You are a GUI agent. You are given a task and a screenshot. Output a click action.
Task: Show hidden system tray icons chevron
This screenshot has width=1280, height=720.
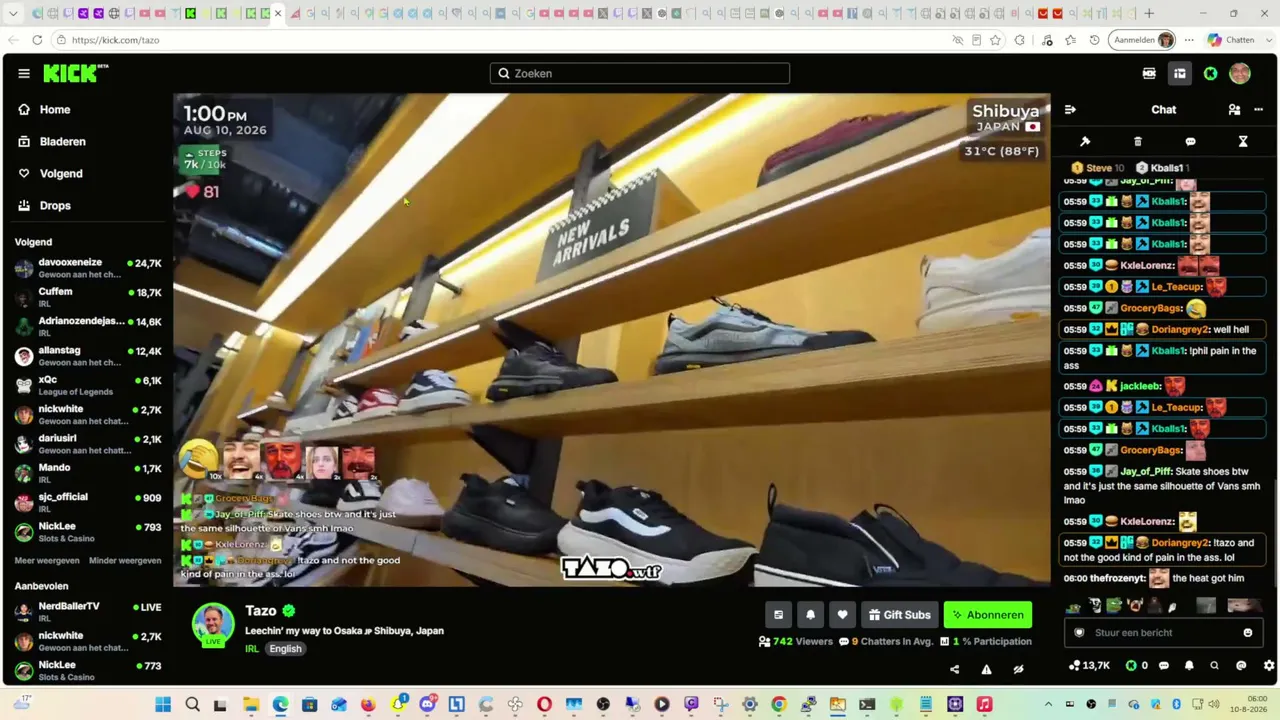[1048, 705]
